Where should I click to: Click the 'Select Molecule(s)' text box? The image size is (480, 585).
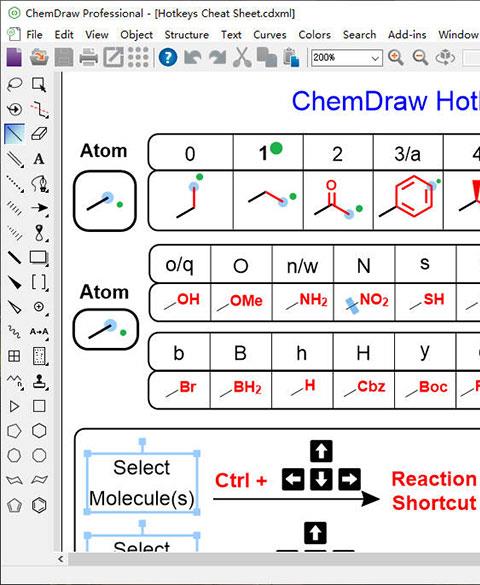coord(142,483)
